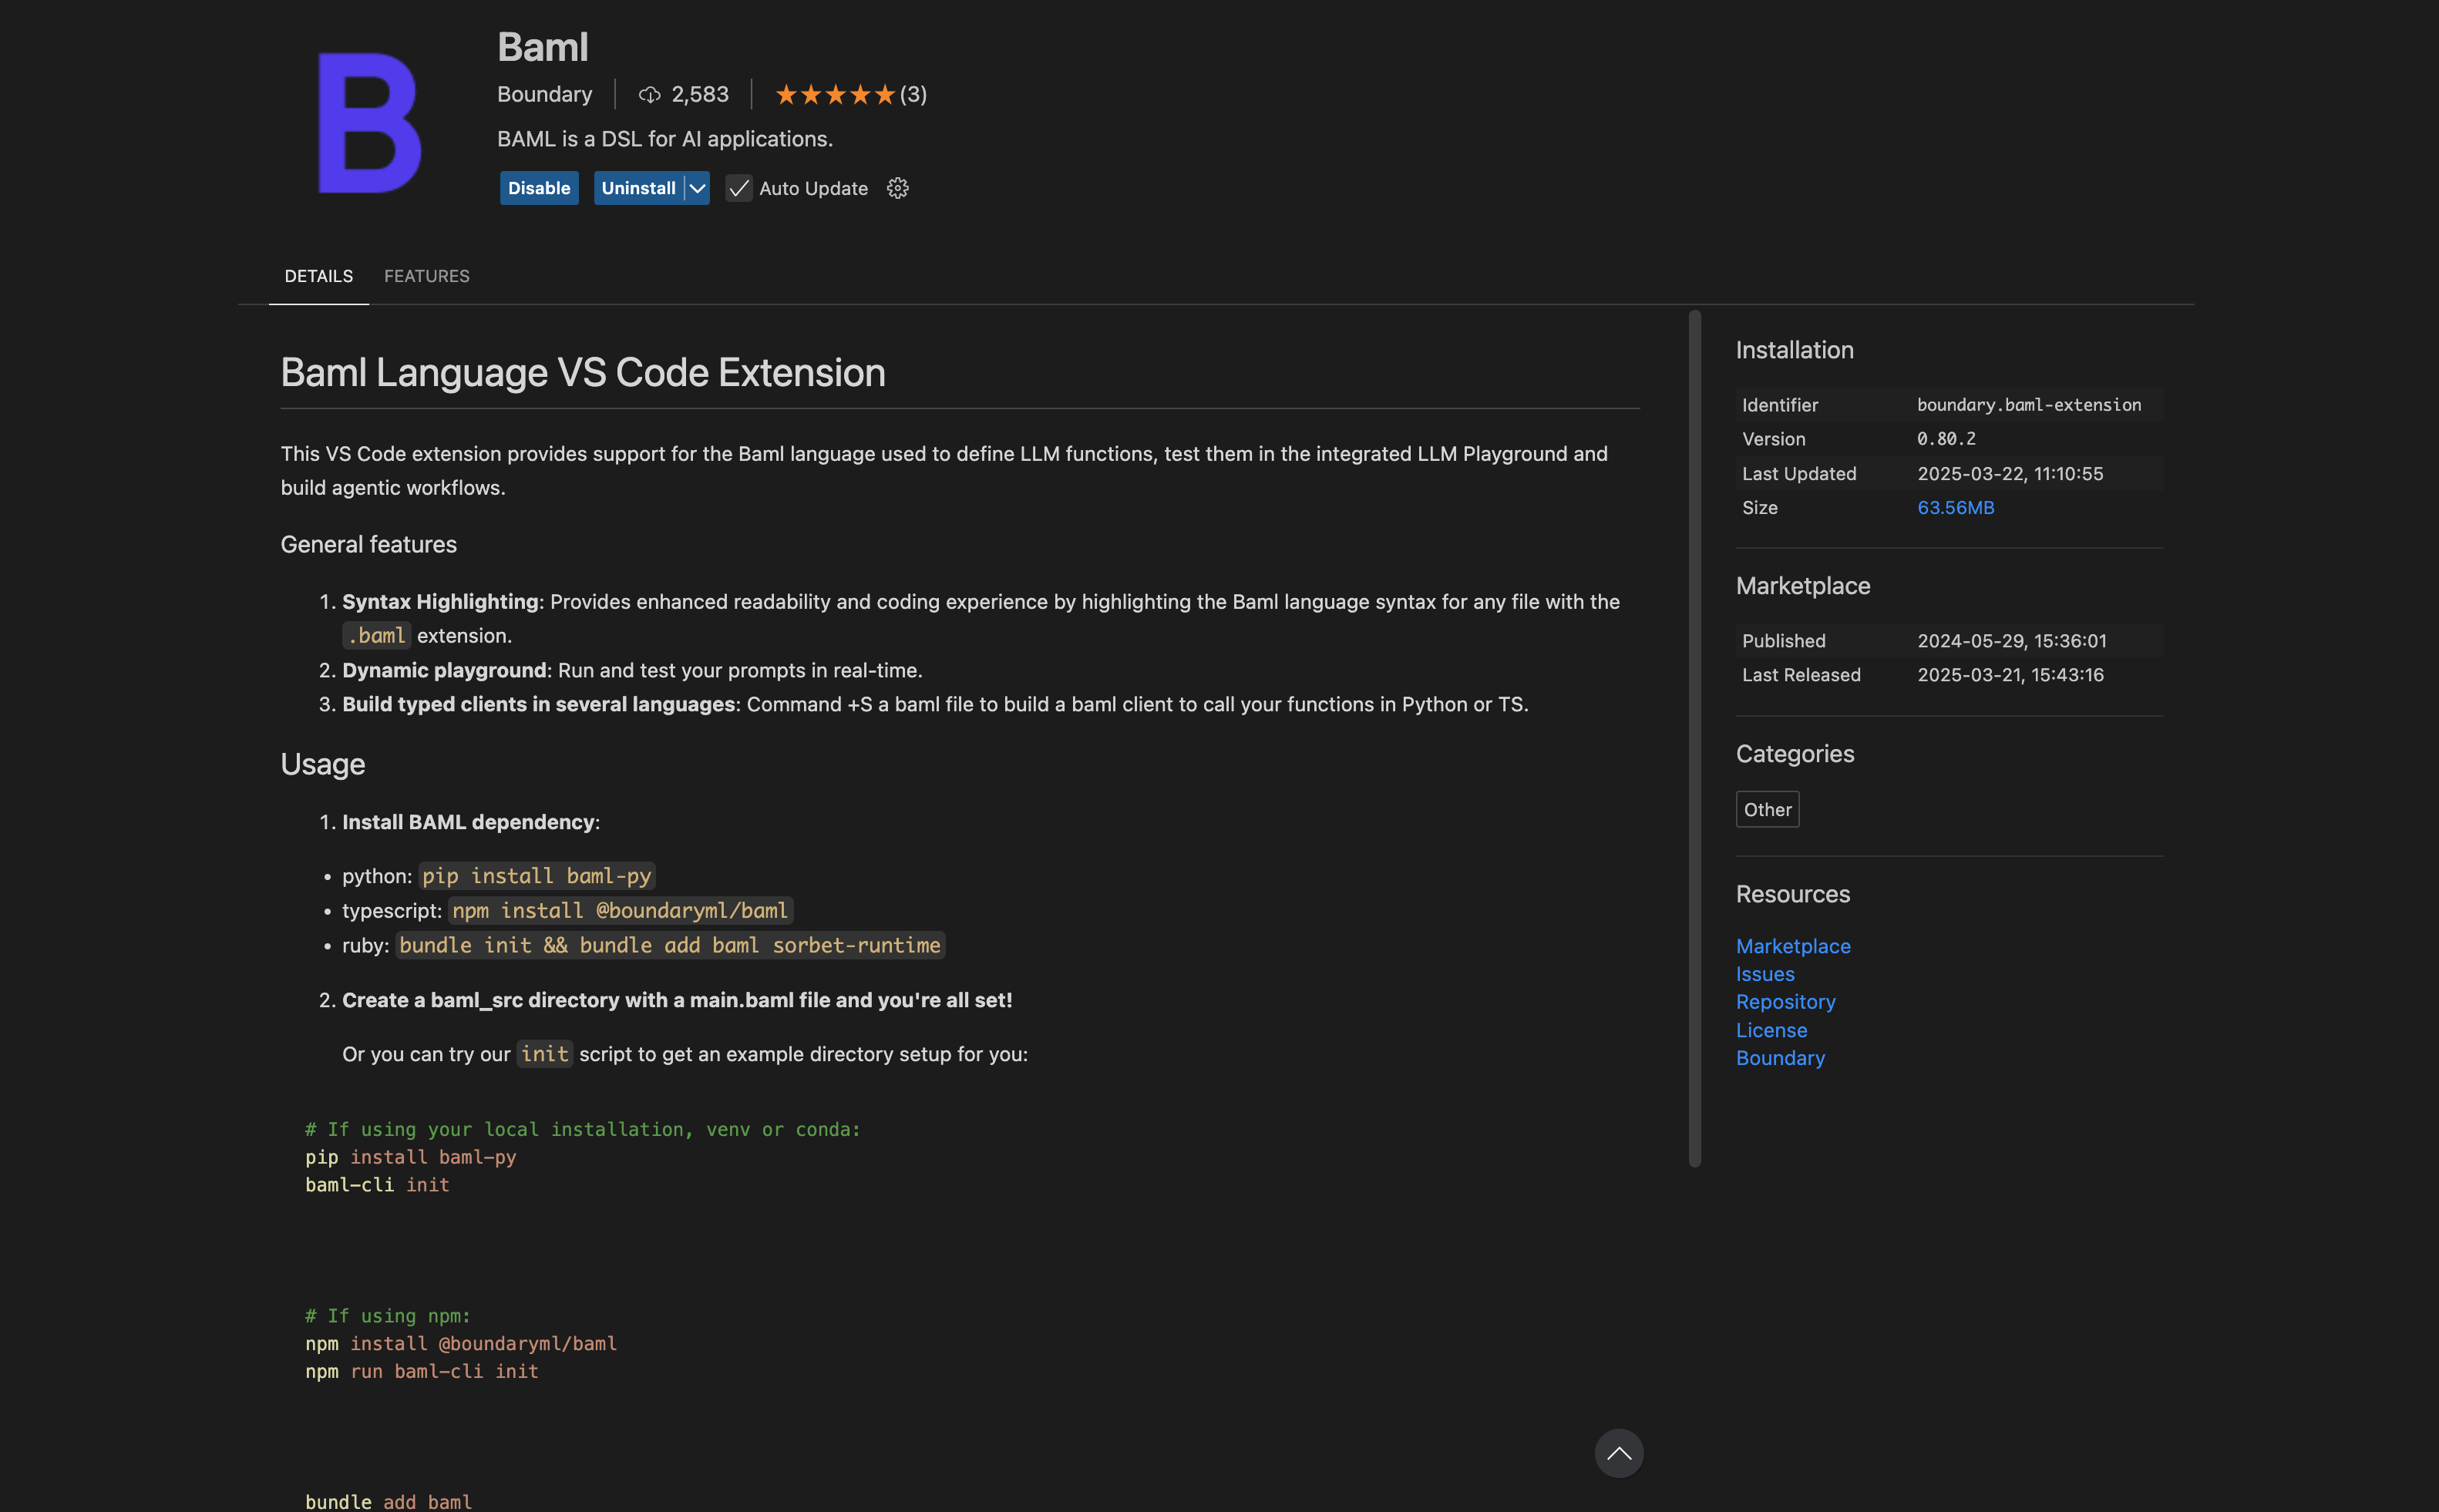
Task: Open the License resource link
Action: click(x=1771, y=1030)
